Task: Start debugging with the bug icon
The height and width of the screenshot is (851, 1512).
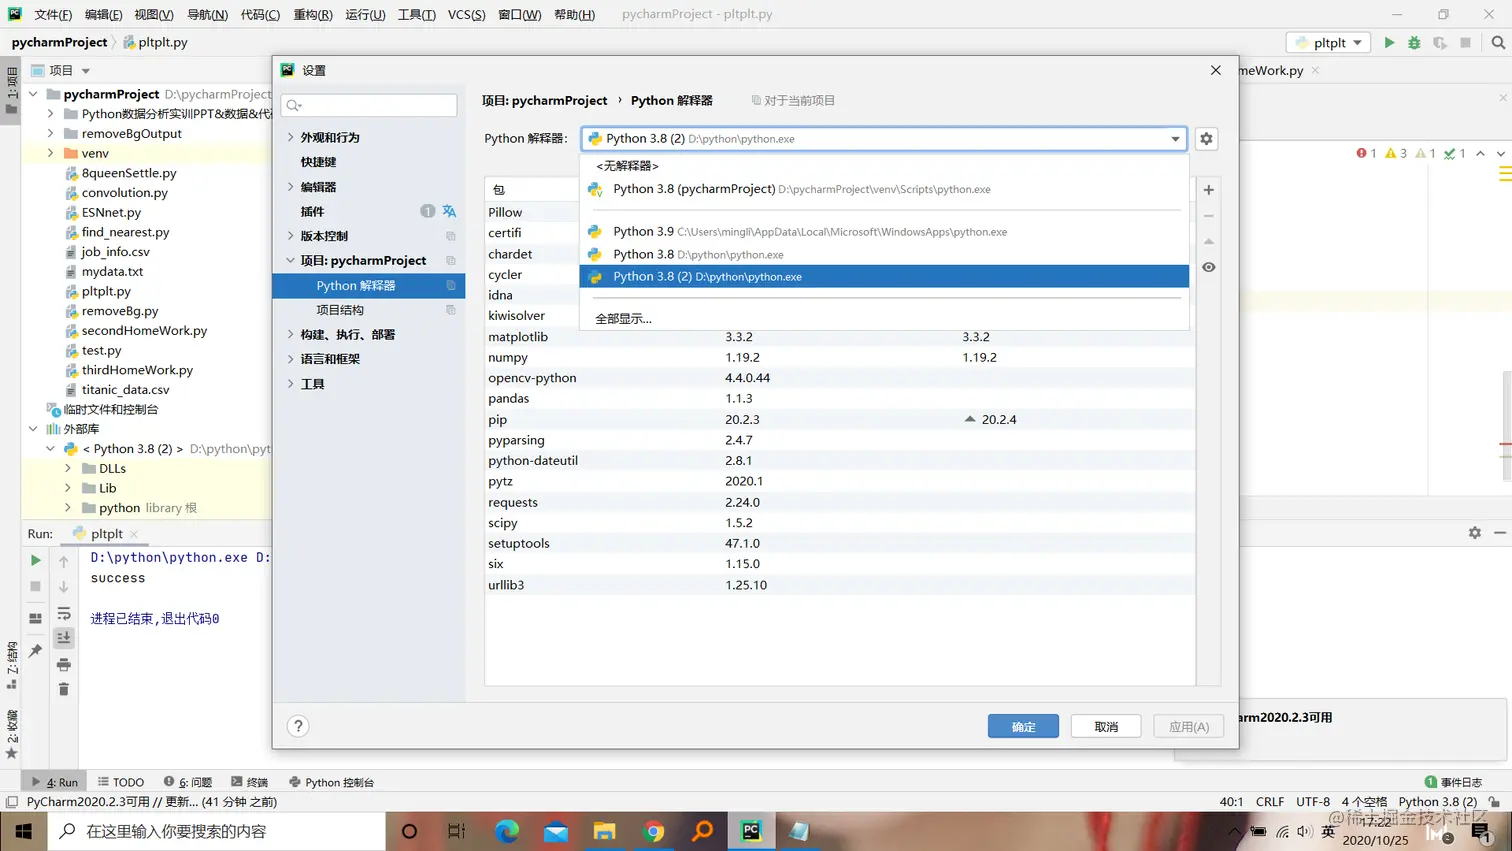Action: coord(1414,43)
